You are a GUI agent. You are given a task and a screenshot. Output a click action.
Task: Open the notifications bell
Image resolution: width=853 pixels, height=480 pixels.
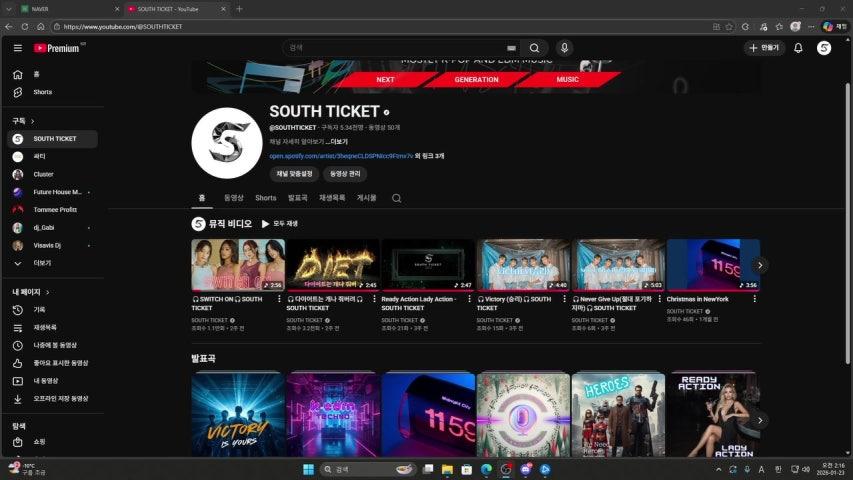pos(798,48)
